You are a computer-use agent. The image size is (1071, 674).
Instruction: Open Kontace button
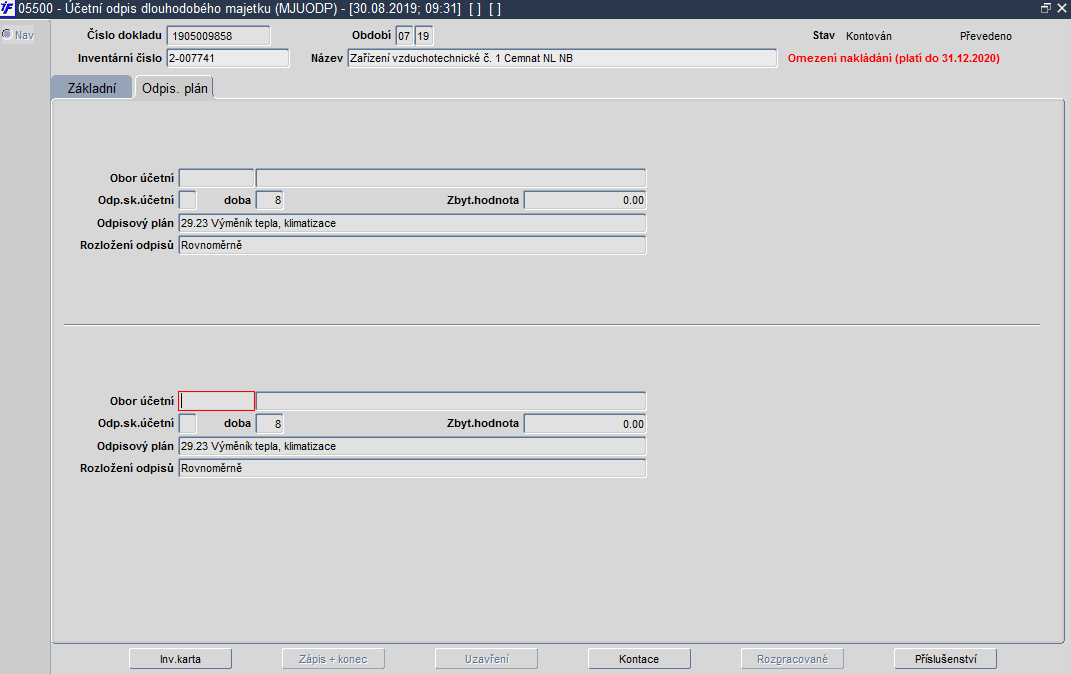[x=639, y=659]
